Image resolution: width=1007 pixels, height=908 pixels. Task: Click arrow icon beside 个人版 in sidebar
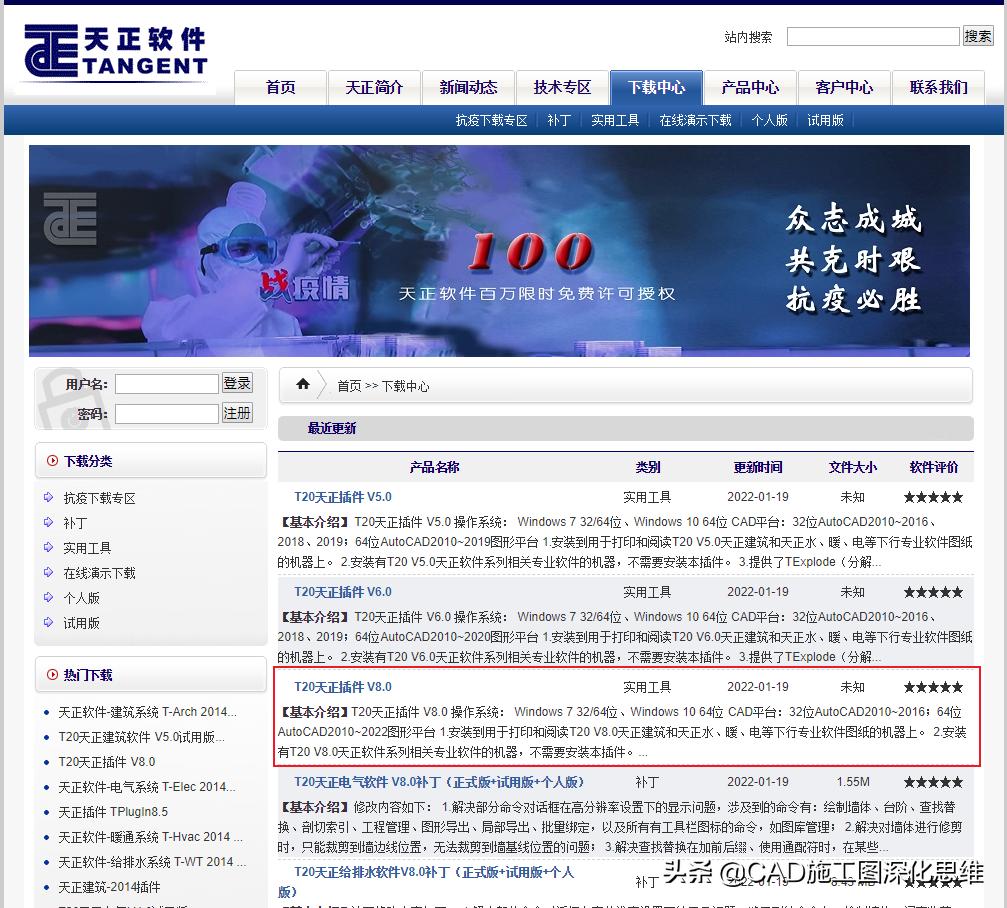pyautogui.click(x=48, y=597)
